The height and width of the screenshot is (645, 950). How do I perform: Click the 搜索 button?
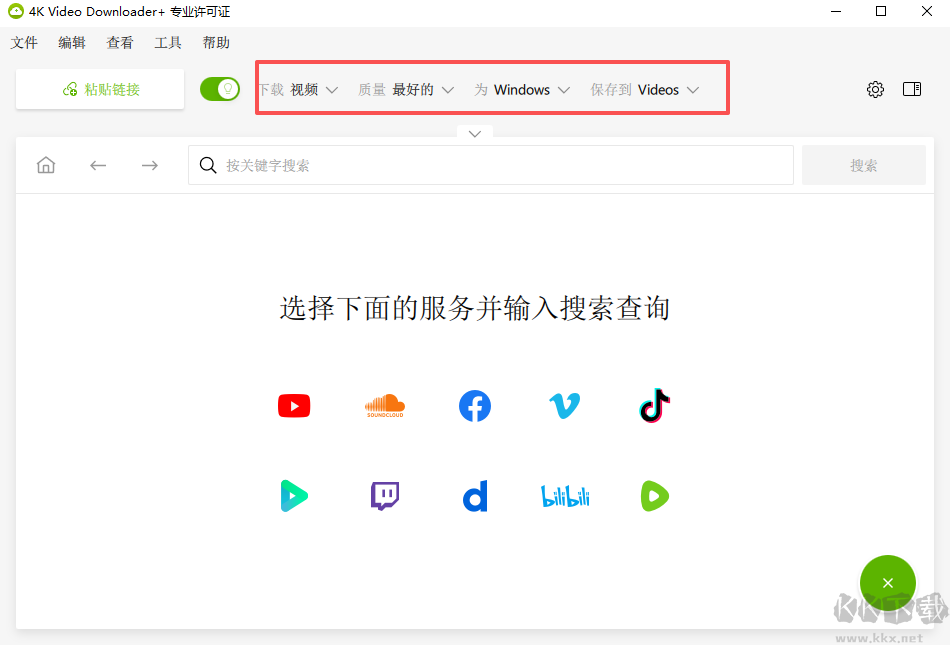[863, 164]
